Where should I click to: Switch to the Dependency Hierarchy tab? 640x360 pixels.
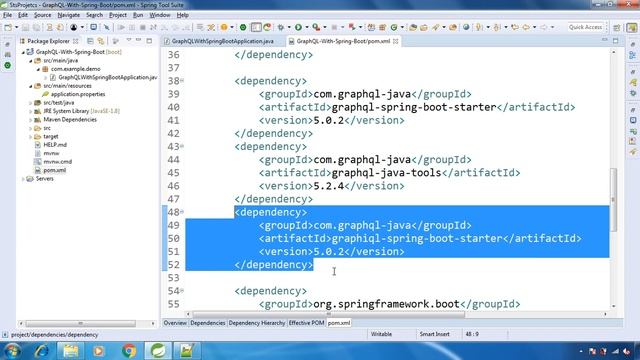(257, 323)
